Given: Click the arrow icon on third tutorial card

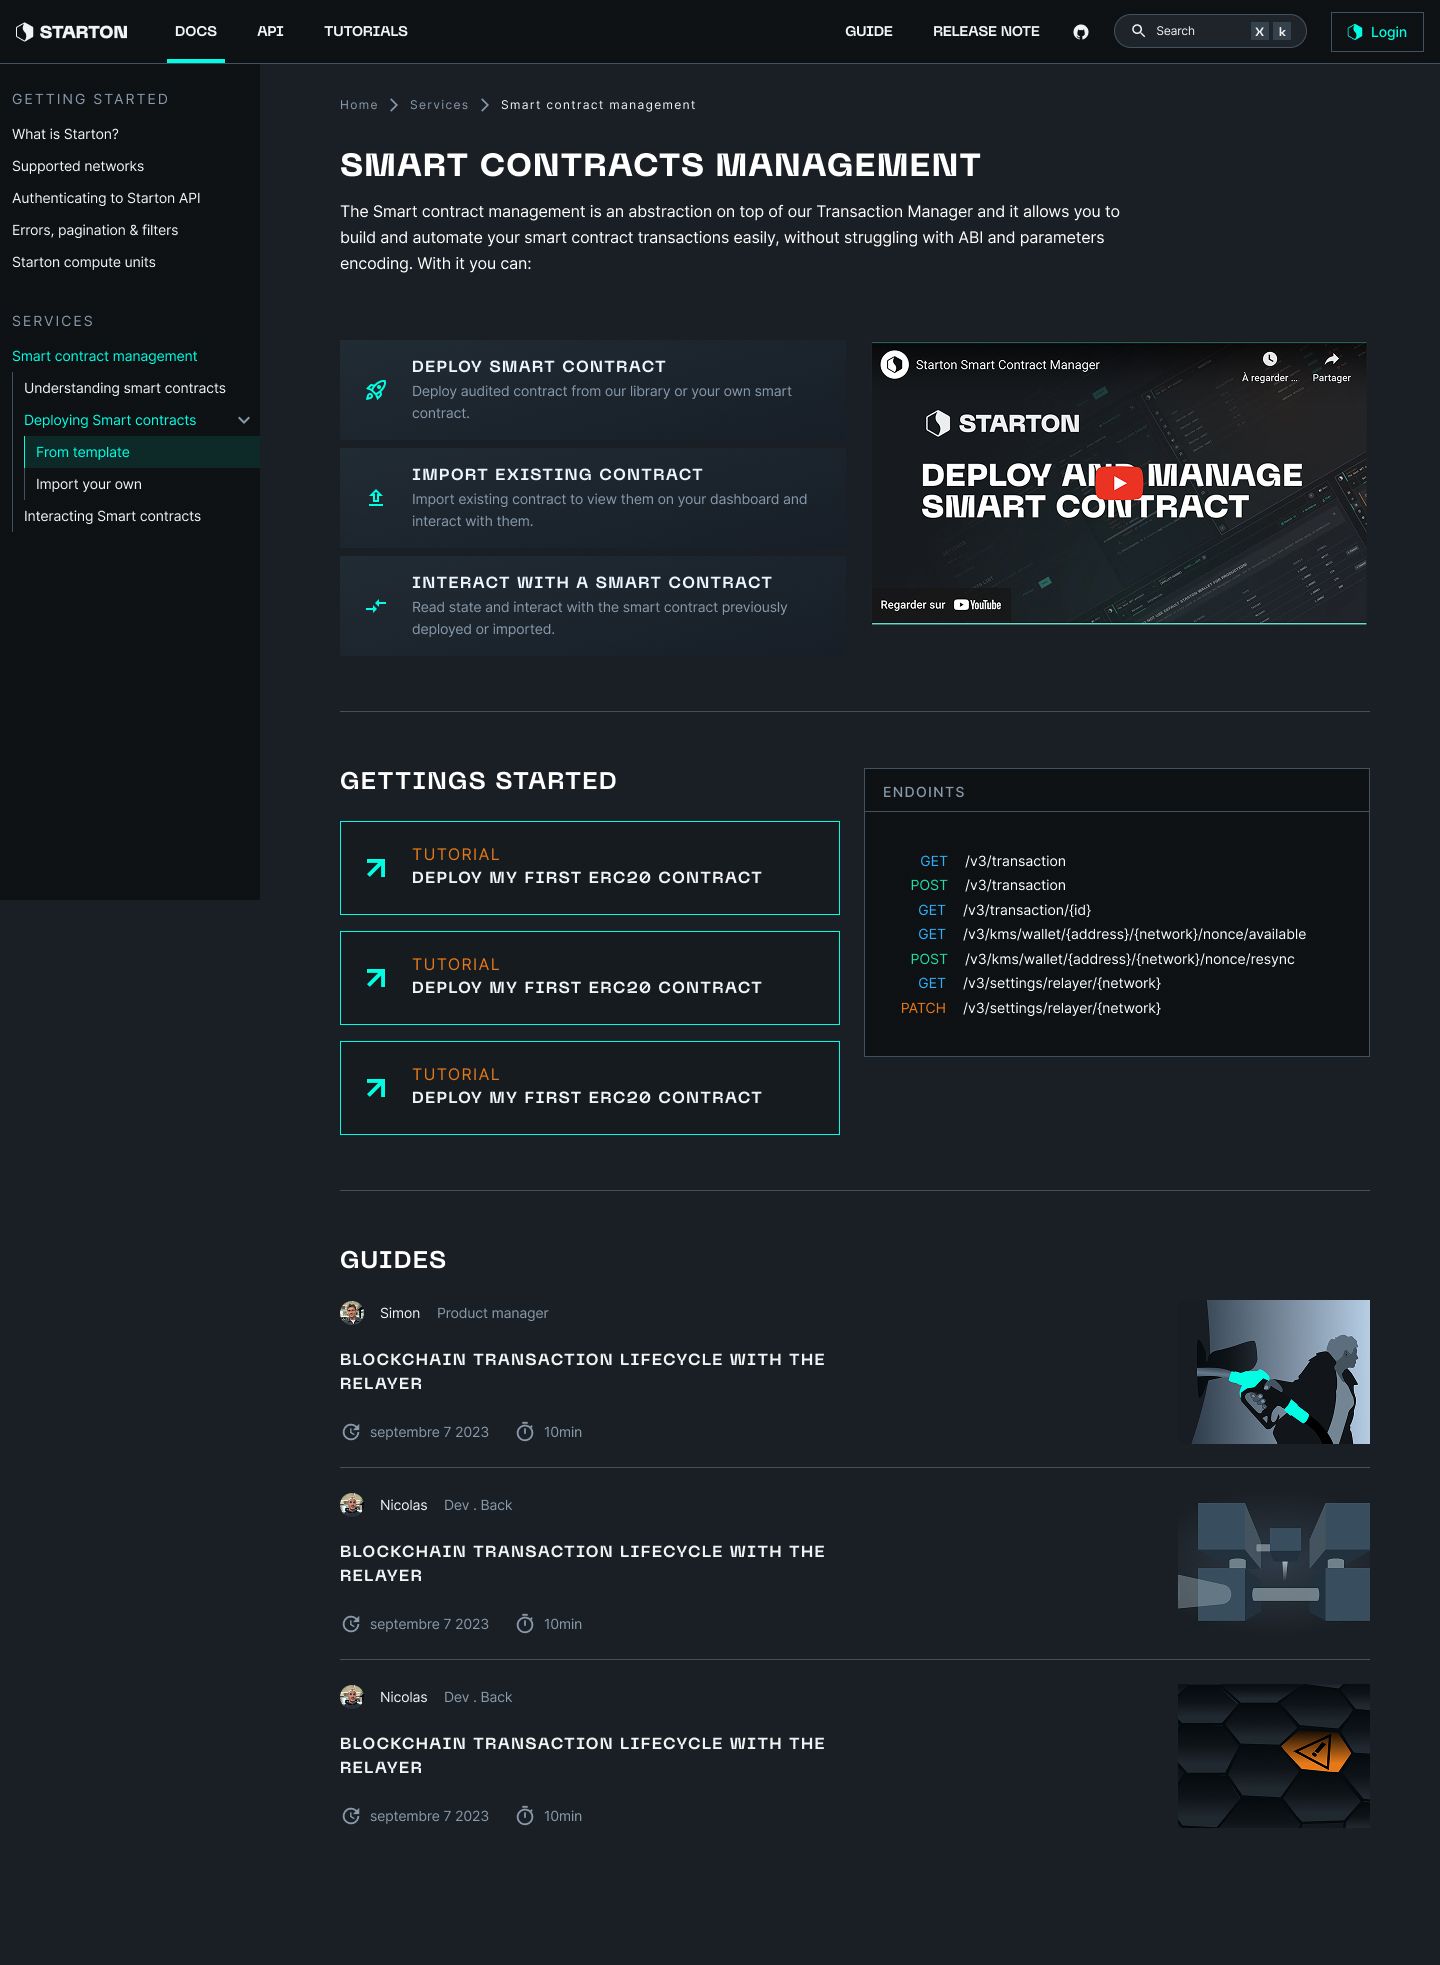Looking at the screenshot, I should coord(376,1088).
